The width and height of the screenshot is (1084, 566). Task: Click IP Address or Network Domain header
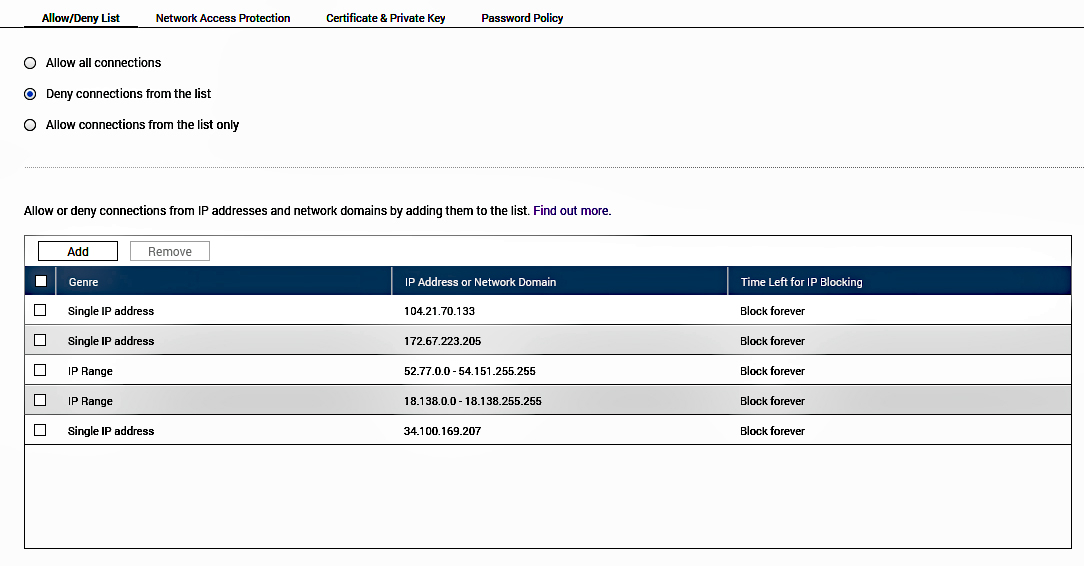coord(480,282)
